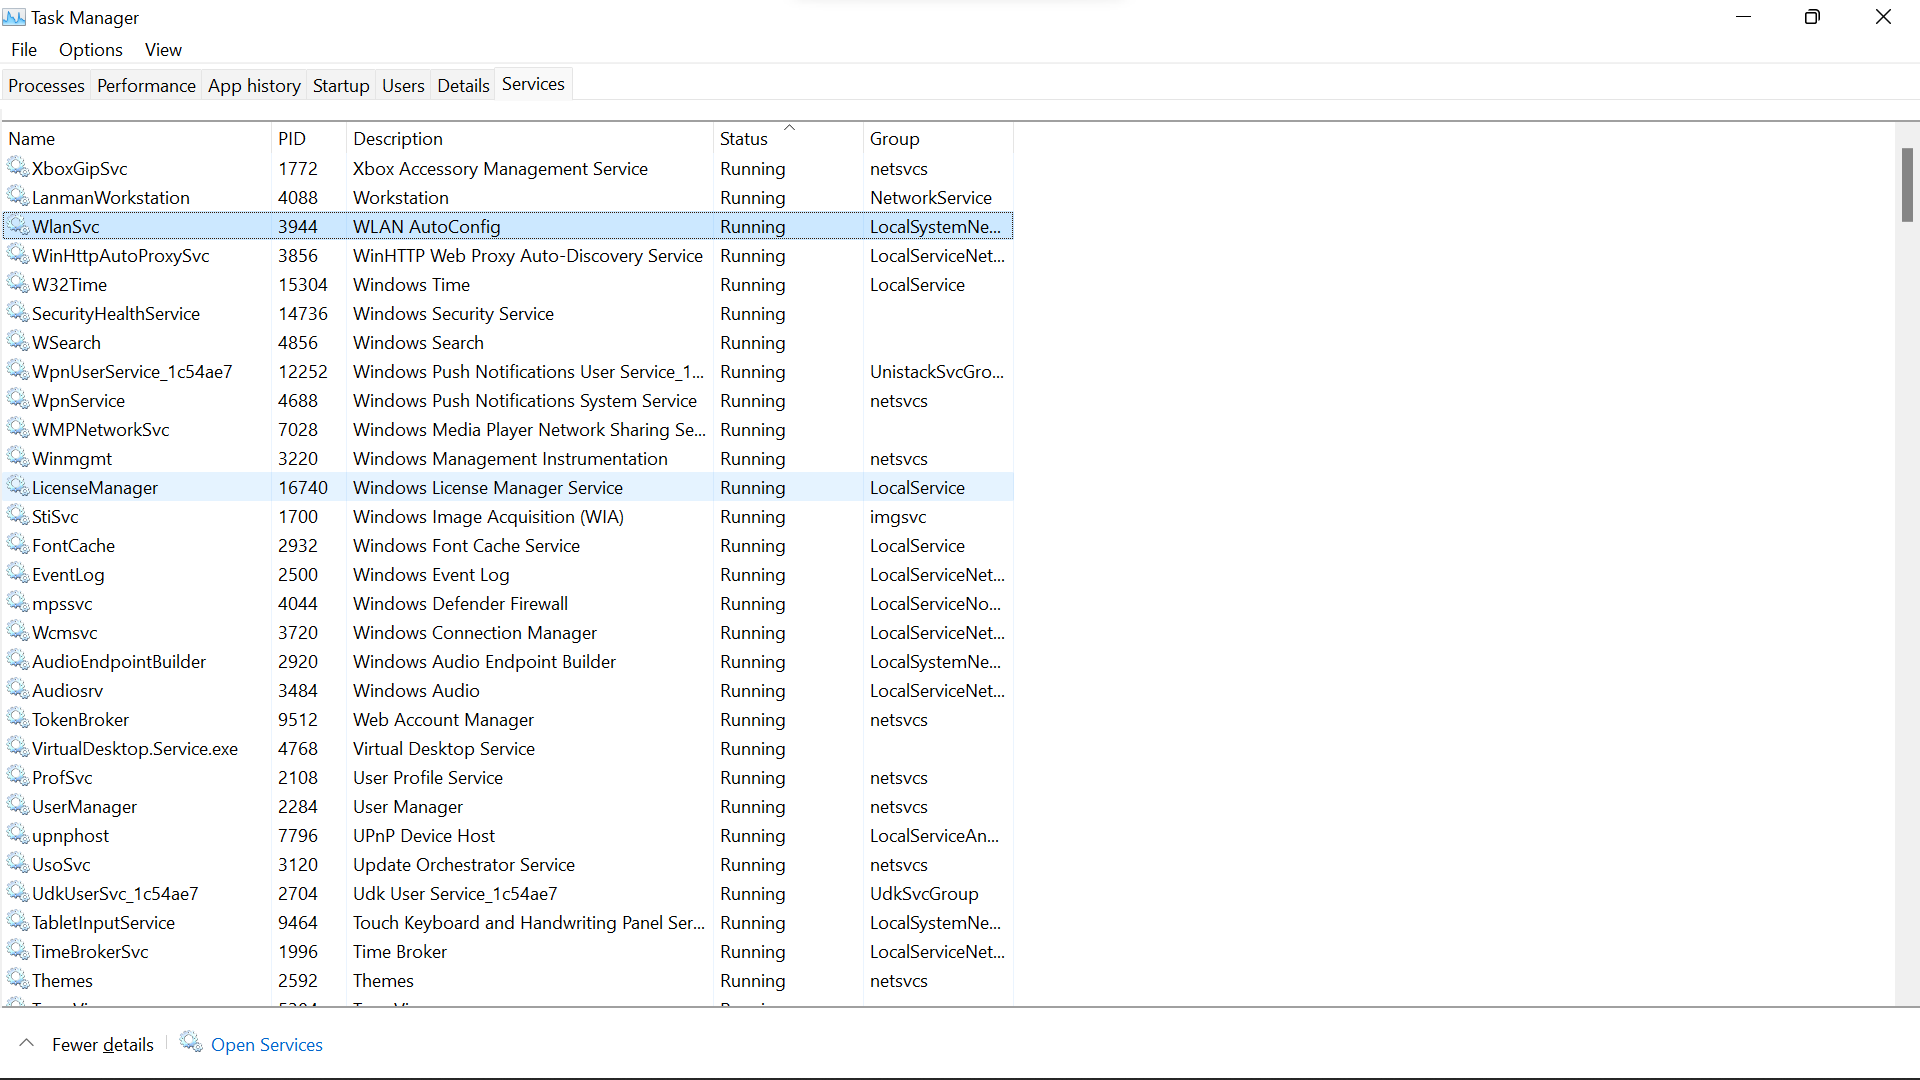
Task: Click the EventLog service gear icon
Action: pos(18,574)
